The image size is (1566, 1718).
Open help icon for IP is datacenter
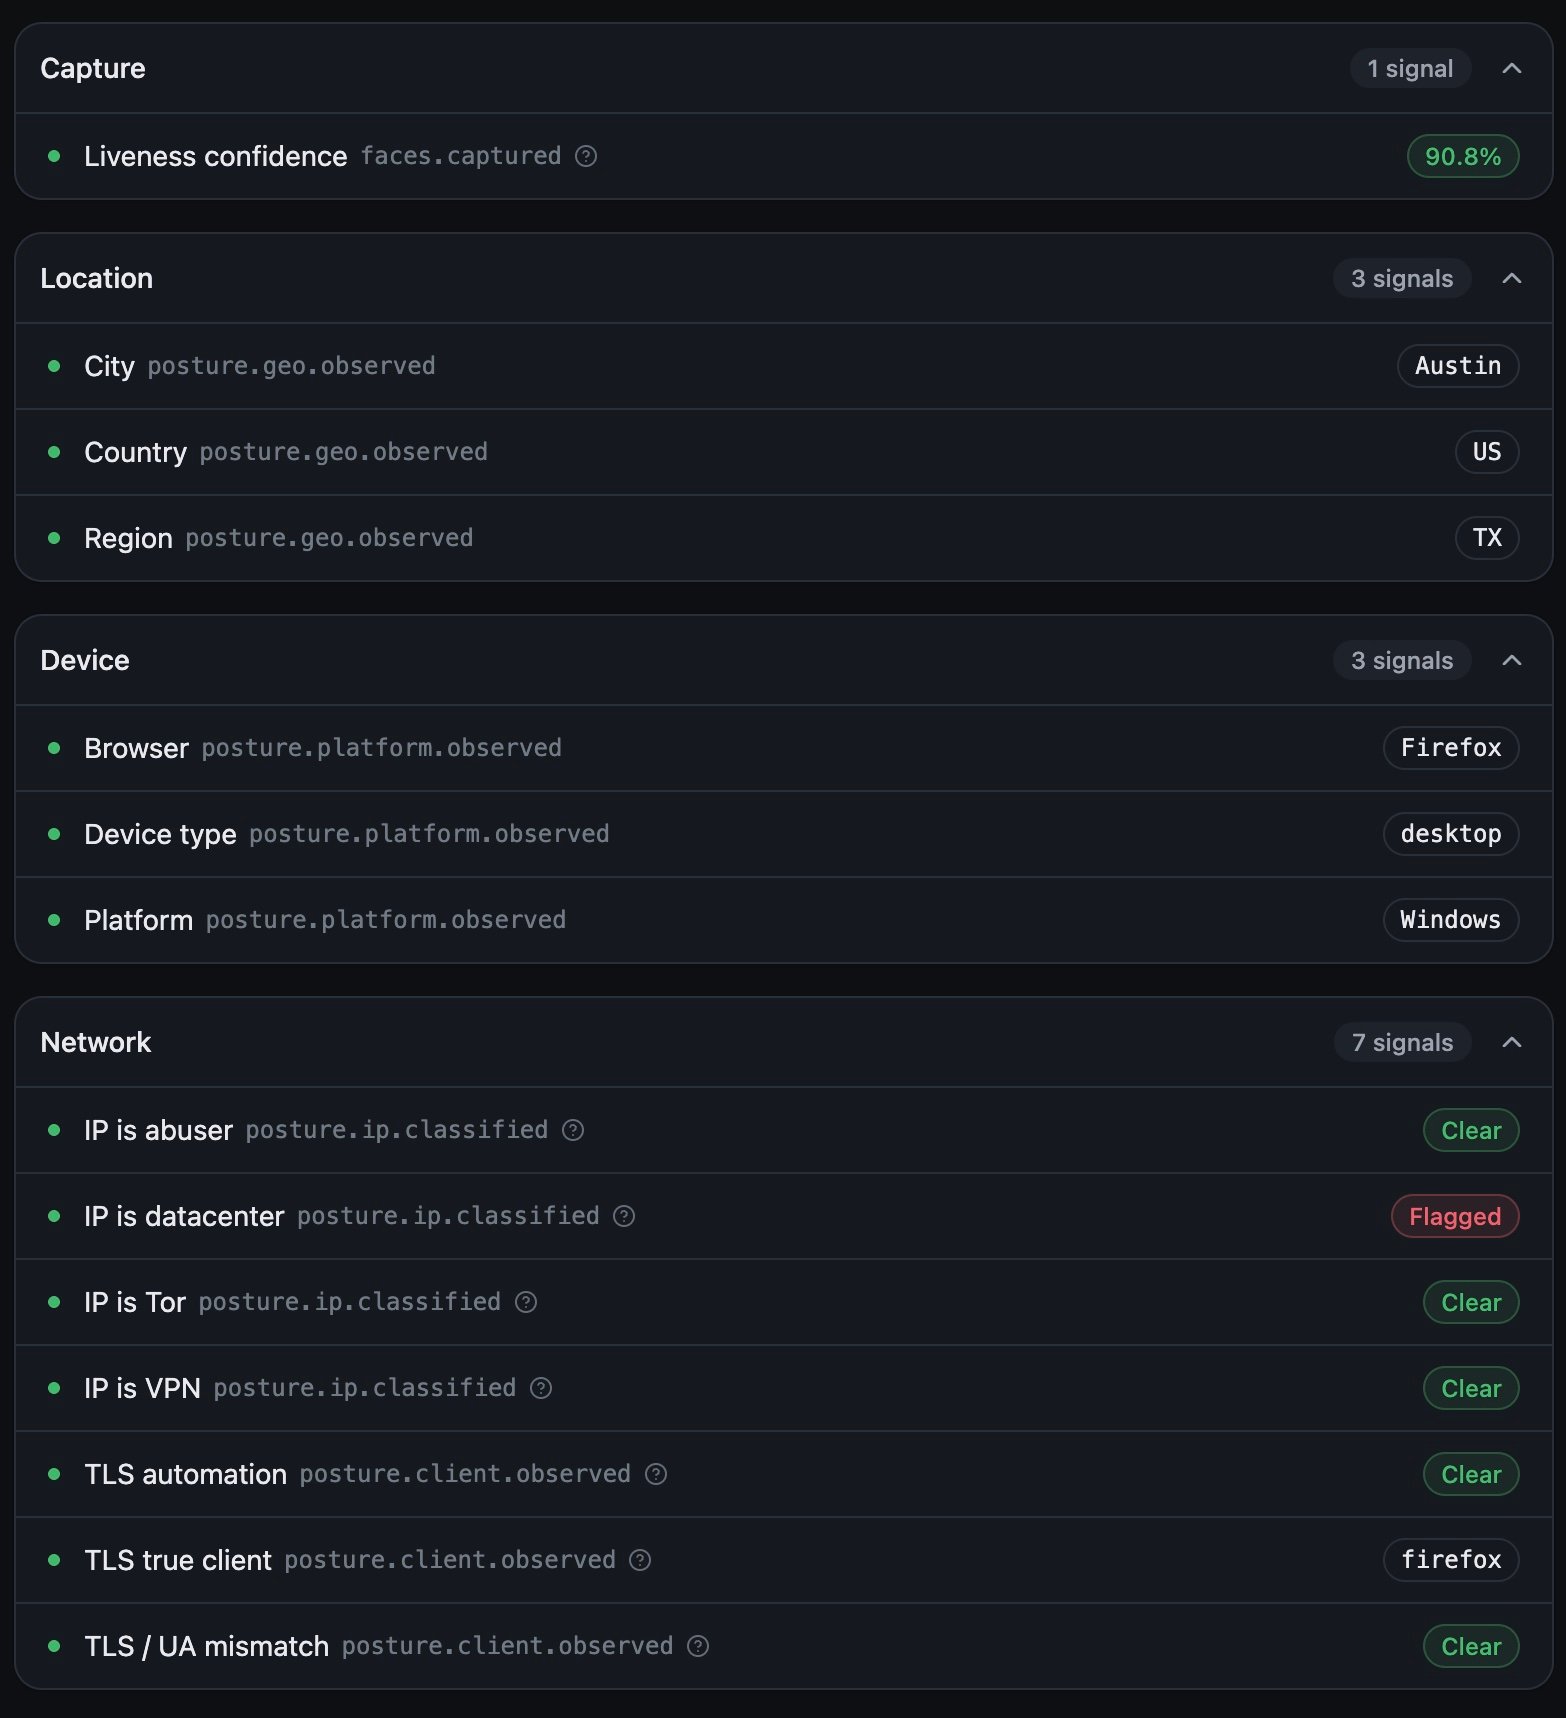click(624, 1216)
